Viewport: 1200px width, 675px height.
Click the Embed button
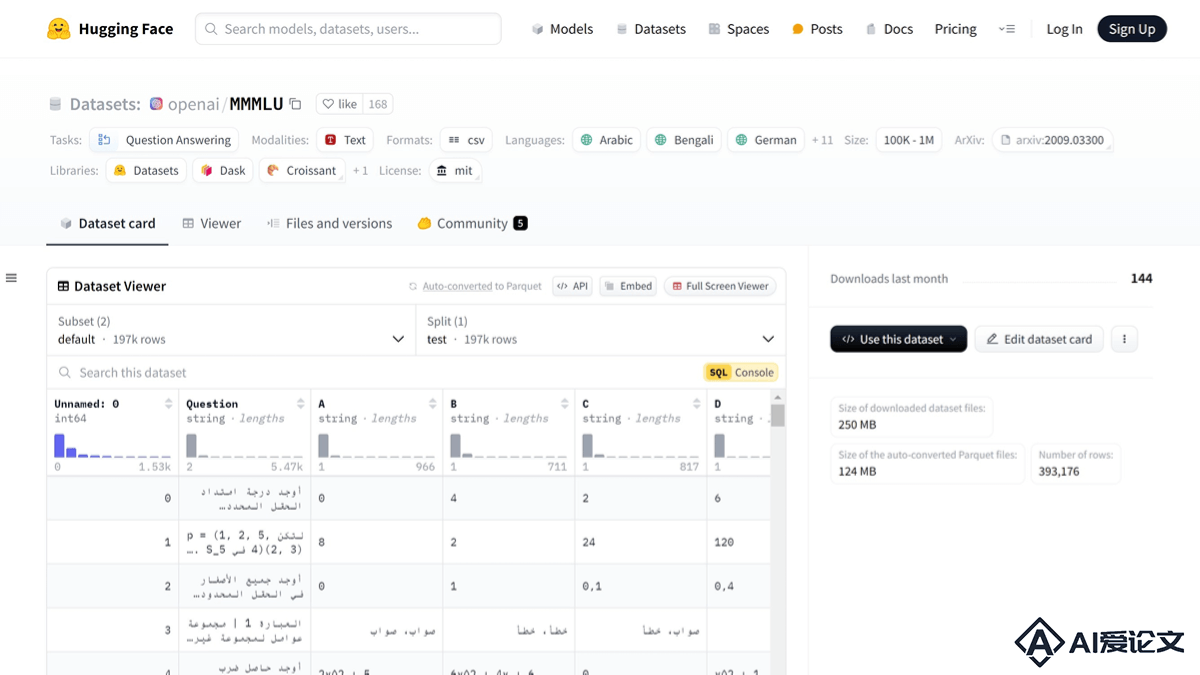point(628,286)
